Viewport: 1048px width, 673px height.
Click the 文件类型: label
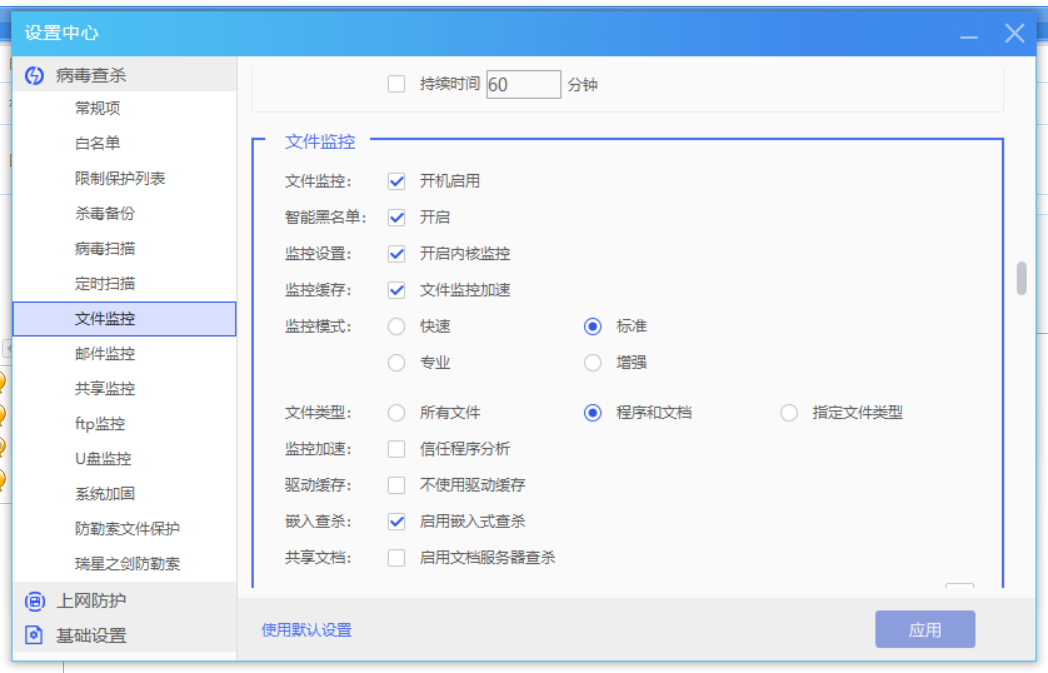[x=318, y=412]
